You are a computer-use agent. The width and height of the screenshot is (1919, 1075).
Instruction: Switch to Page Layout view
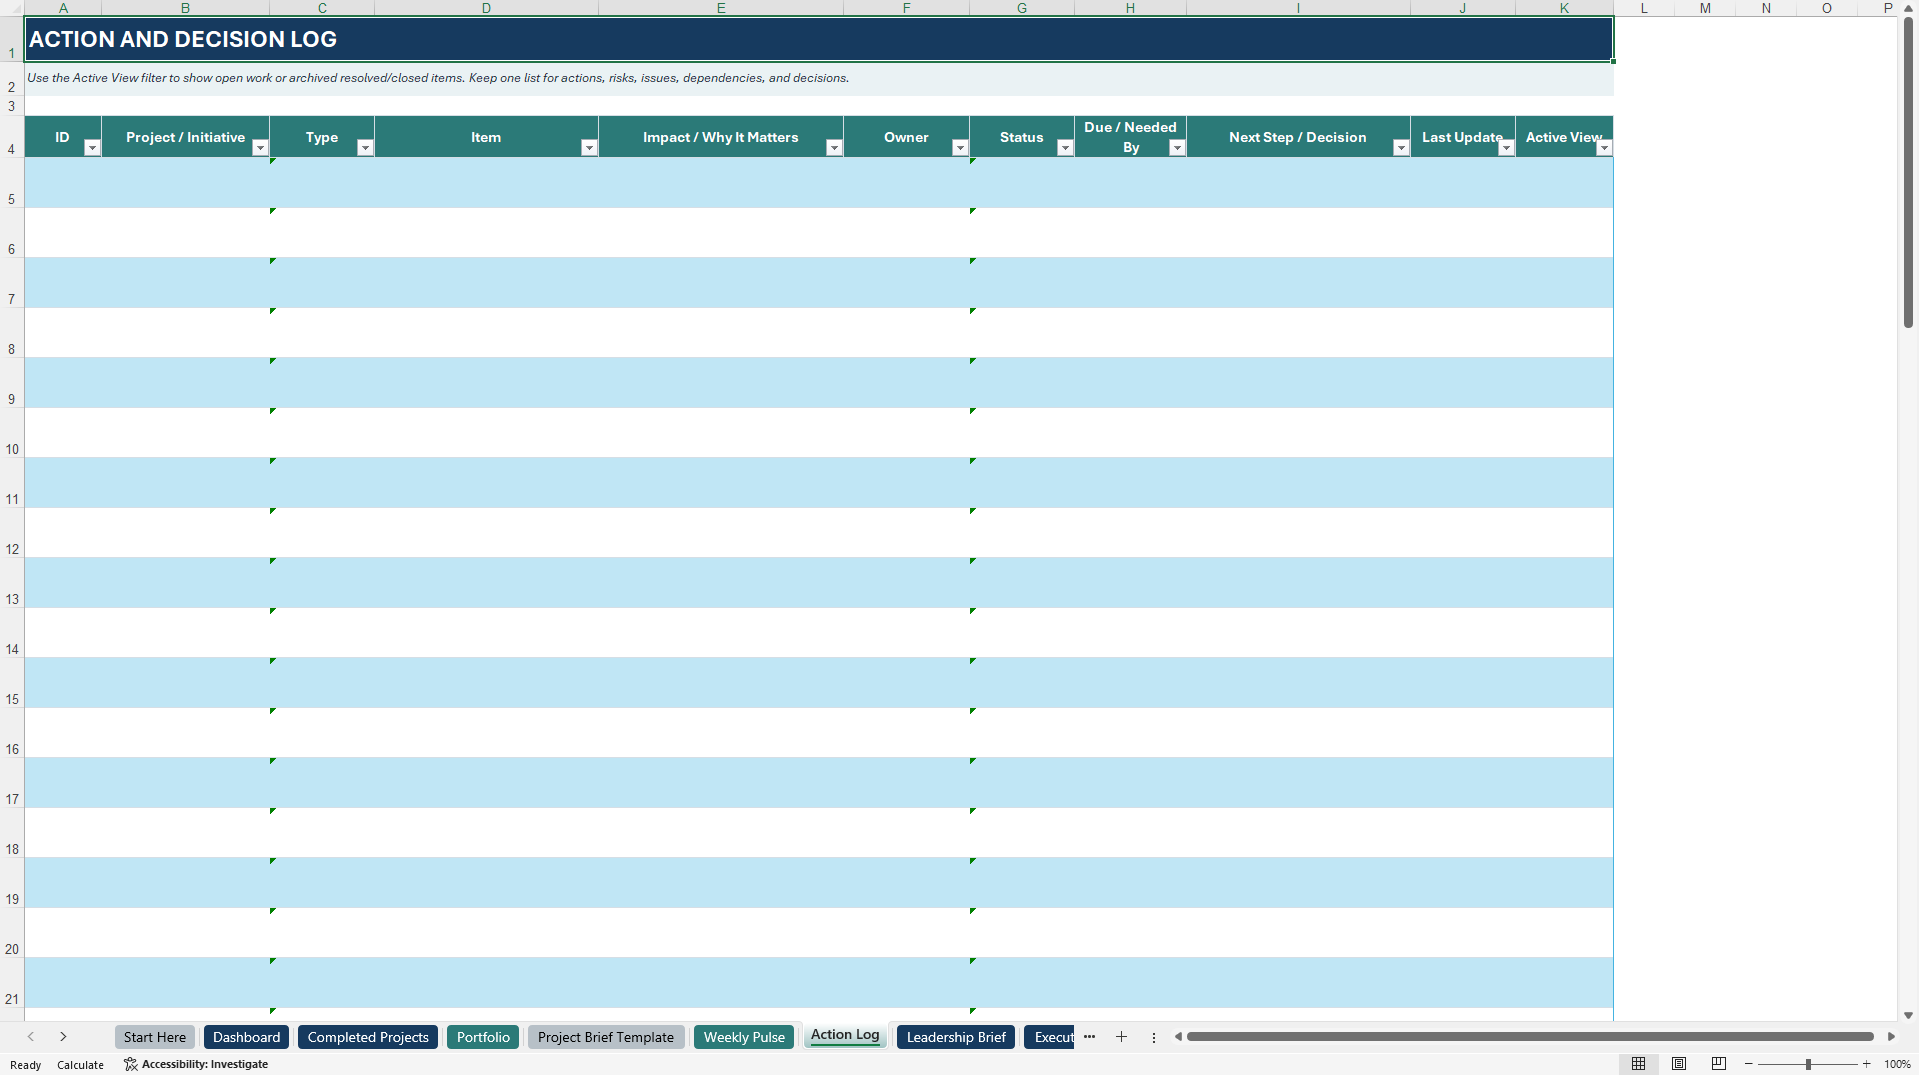[x=1679, y=1064]
